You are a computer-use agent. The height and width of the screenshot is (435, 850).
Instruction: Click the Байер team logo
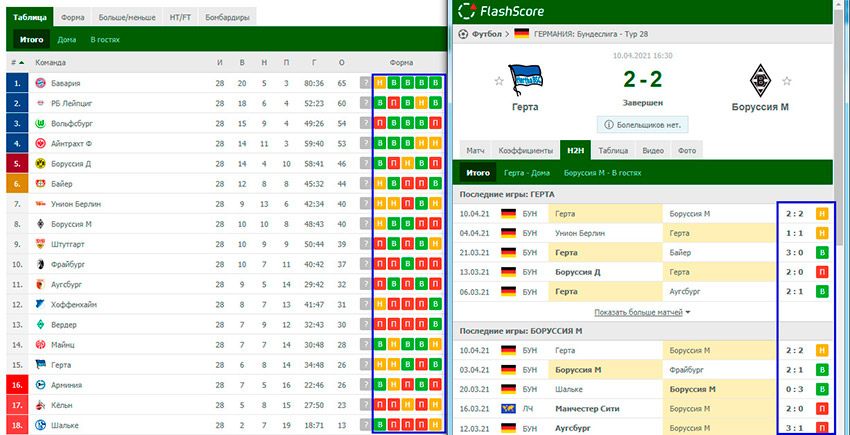click(x=40, y=184)
